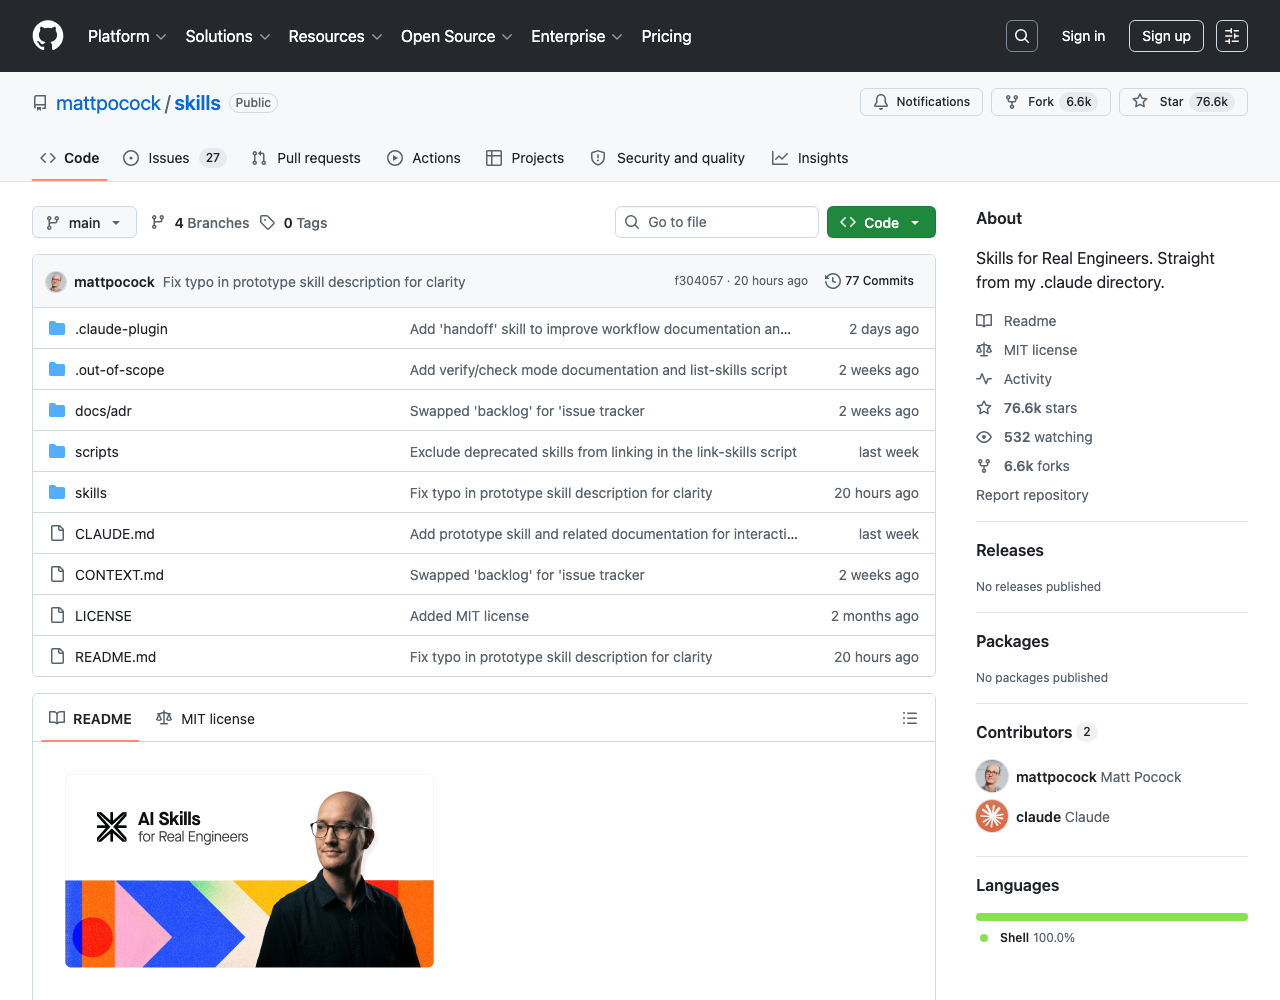Viewport: 1280px width, 1000px height.
Task: Click the fork icon beside 6.6k forks
Action: click(x=984, y=466)
